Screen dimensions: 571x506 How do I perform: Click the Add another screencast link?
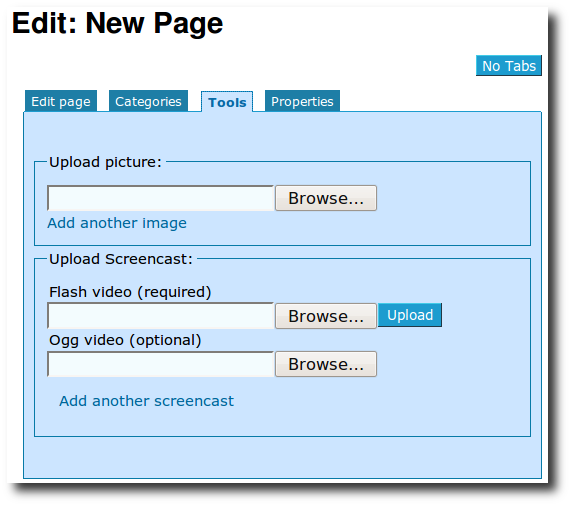click(146, 401)
